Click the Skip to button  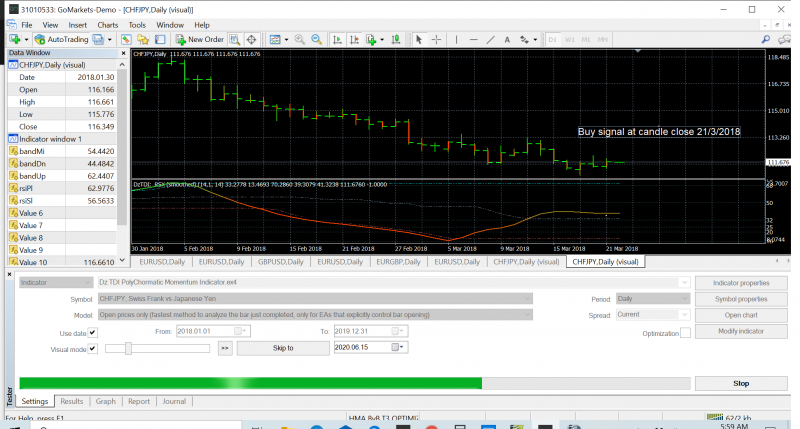tap(282, 348)
